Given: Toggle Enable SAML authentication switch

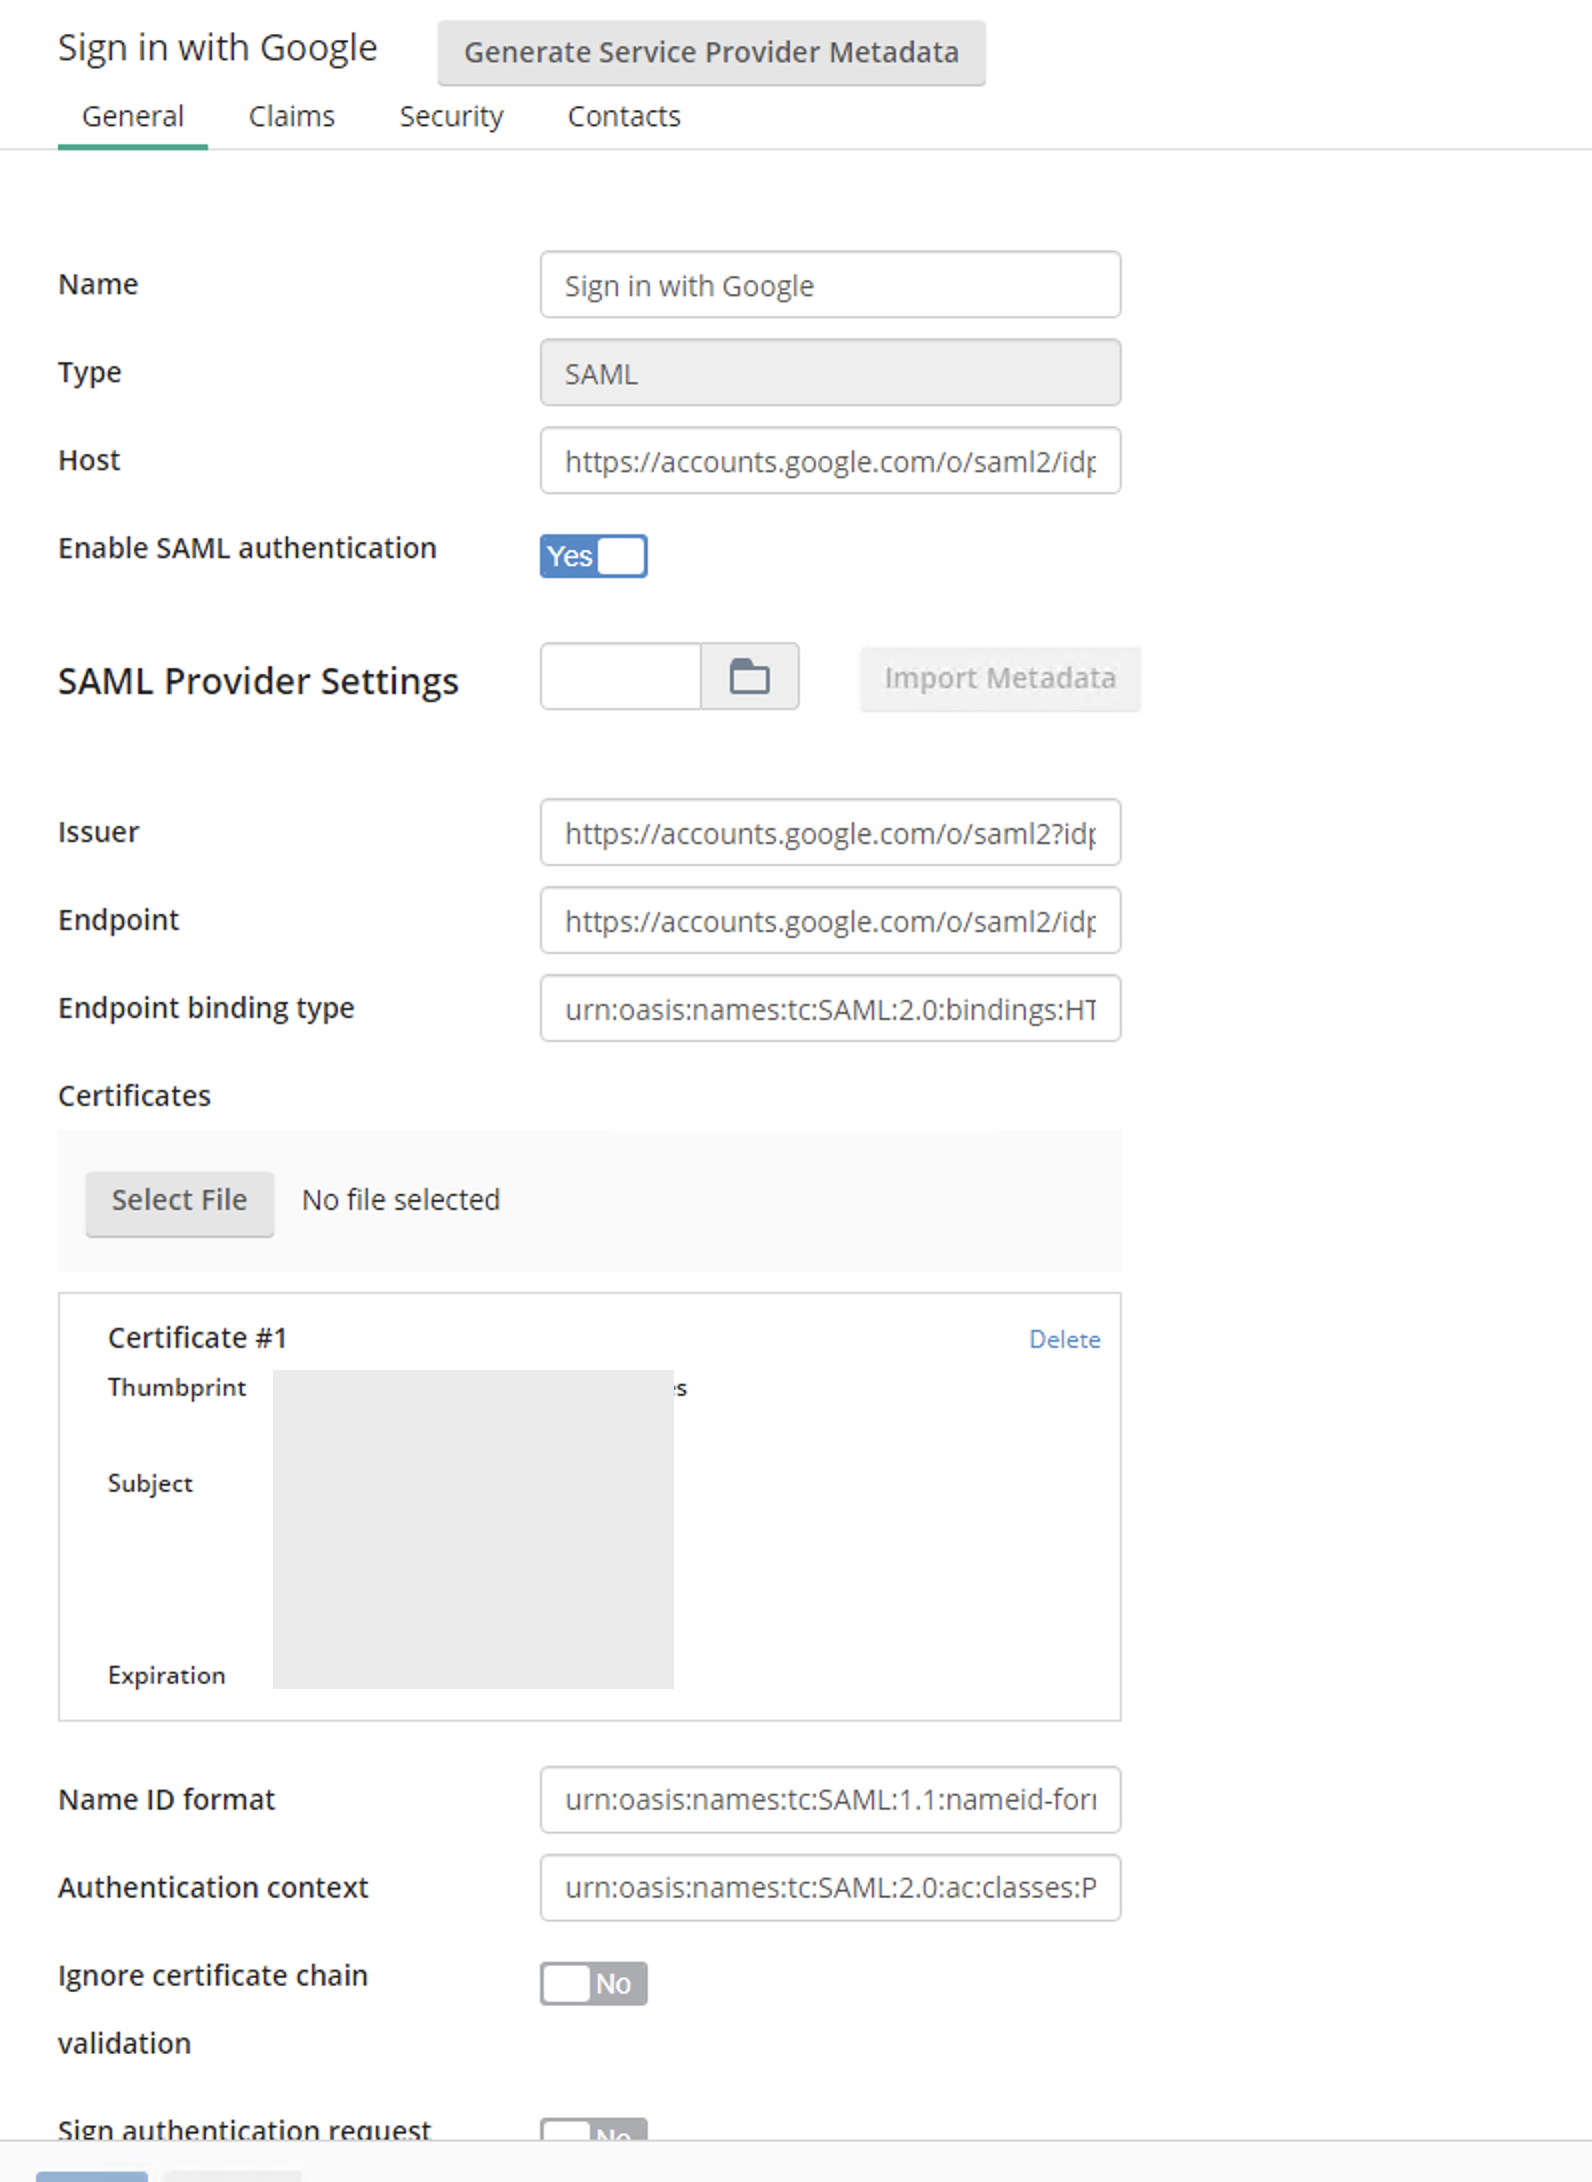Looking at the screenshot, I should [x=593, y=556].
